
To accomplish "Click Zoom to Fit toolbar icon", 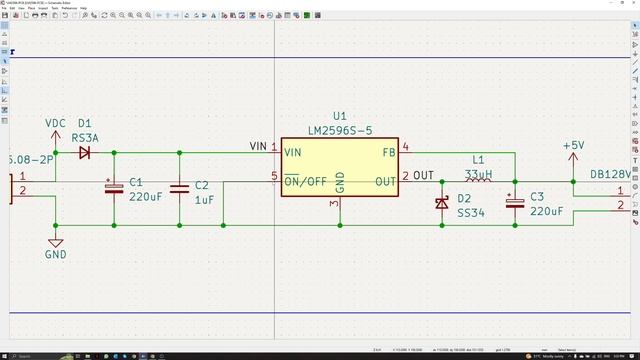I will (131, 15).
